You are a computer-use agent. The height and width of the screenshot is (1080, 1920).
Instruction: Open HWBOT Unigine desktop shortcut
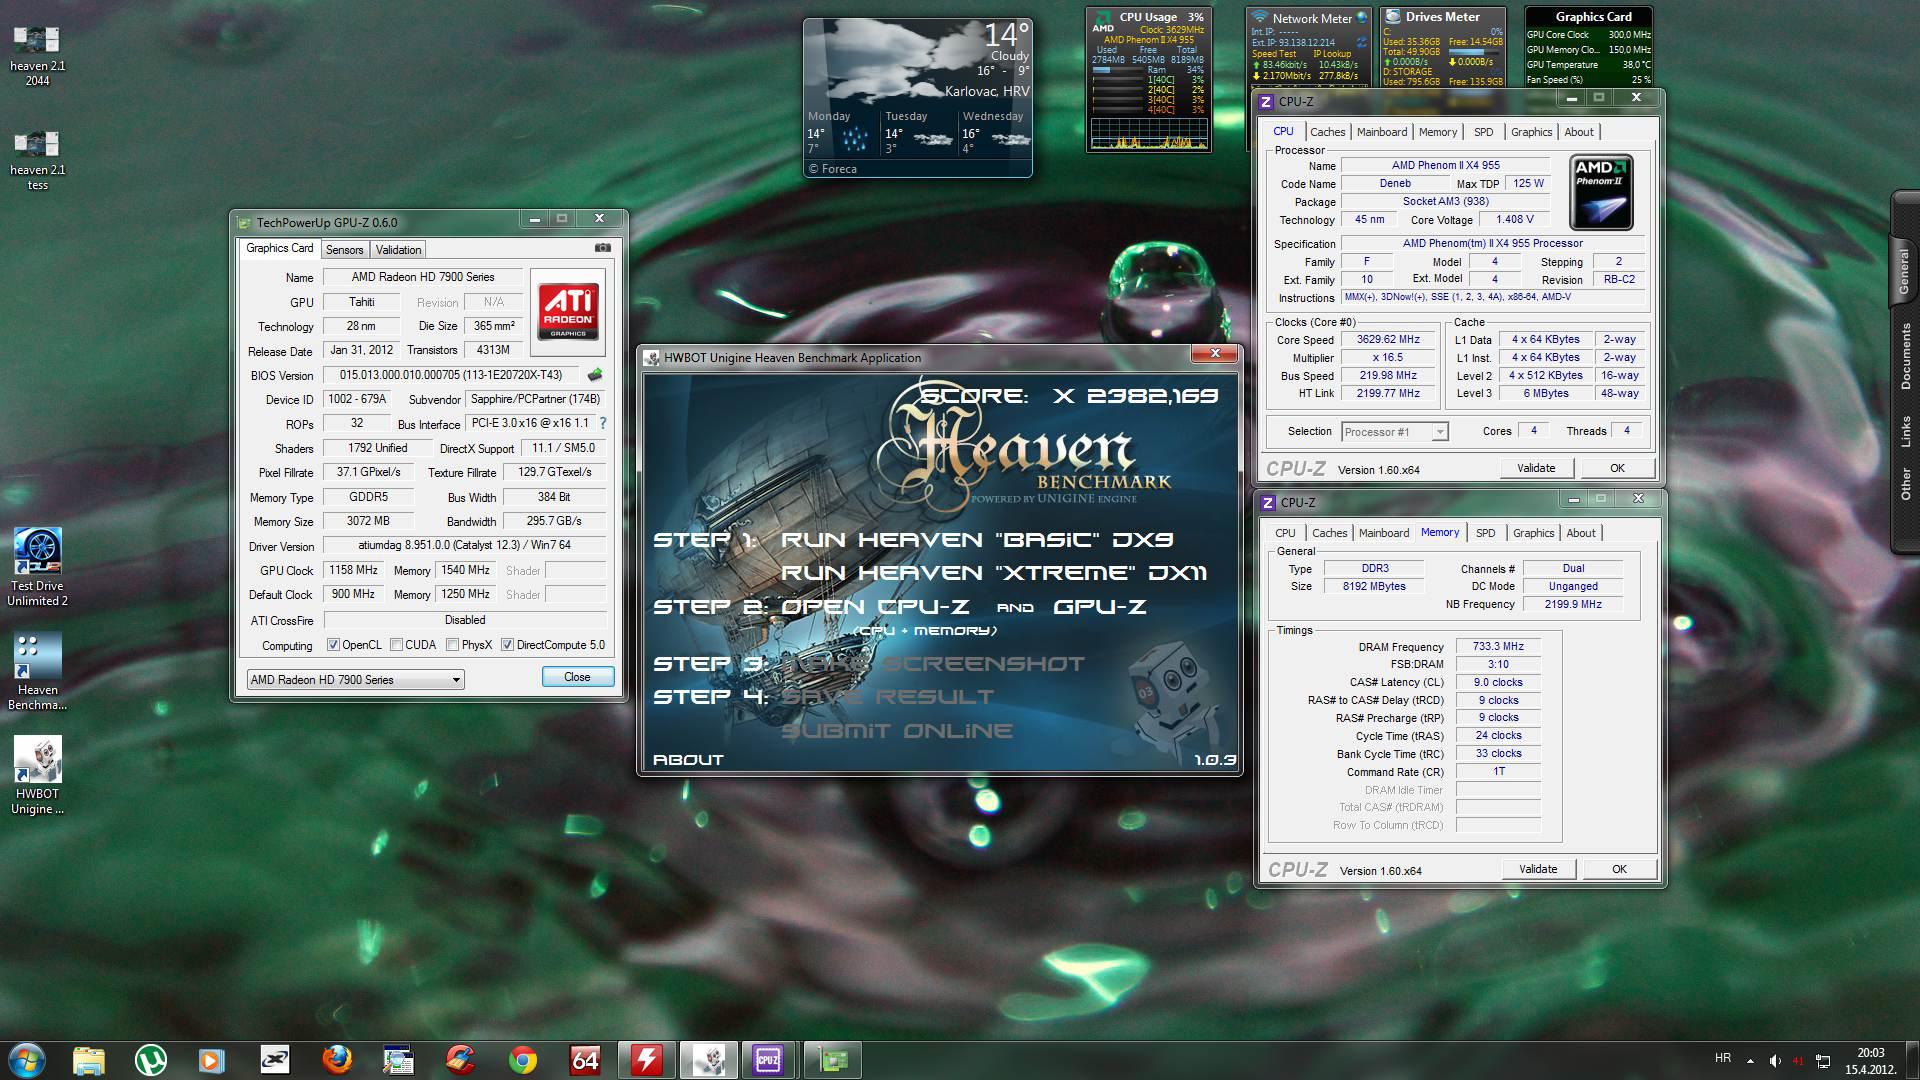(x=37, y=775)
